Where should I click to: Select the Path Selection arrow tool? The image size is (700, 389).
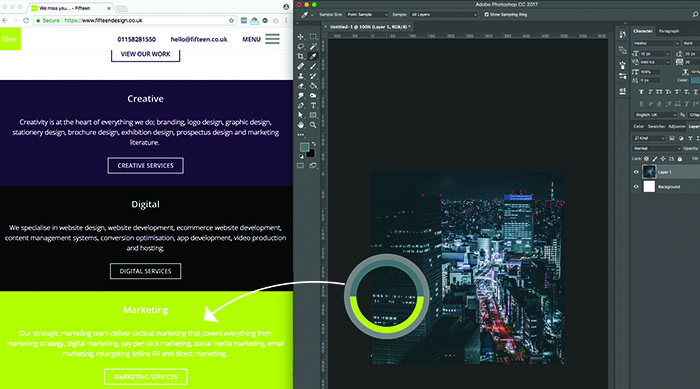pyautogui.click(x=301, y=115)
